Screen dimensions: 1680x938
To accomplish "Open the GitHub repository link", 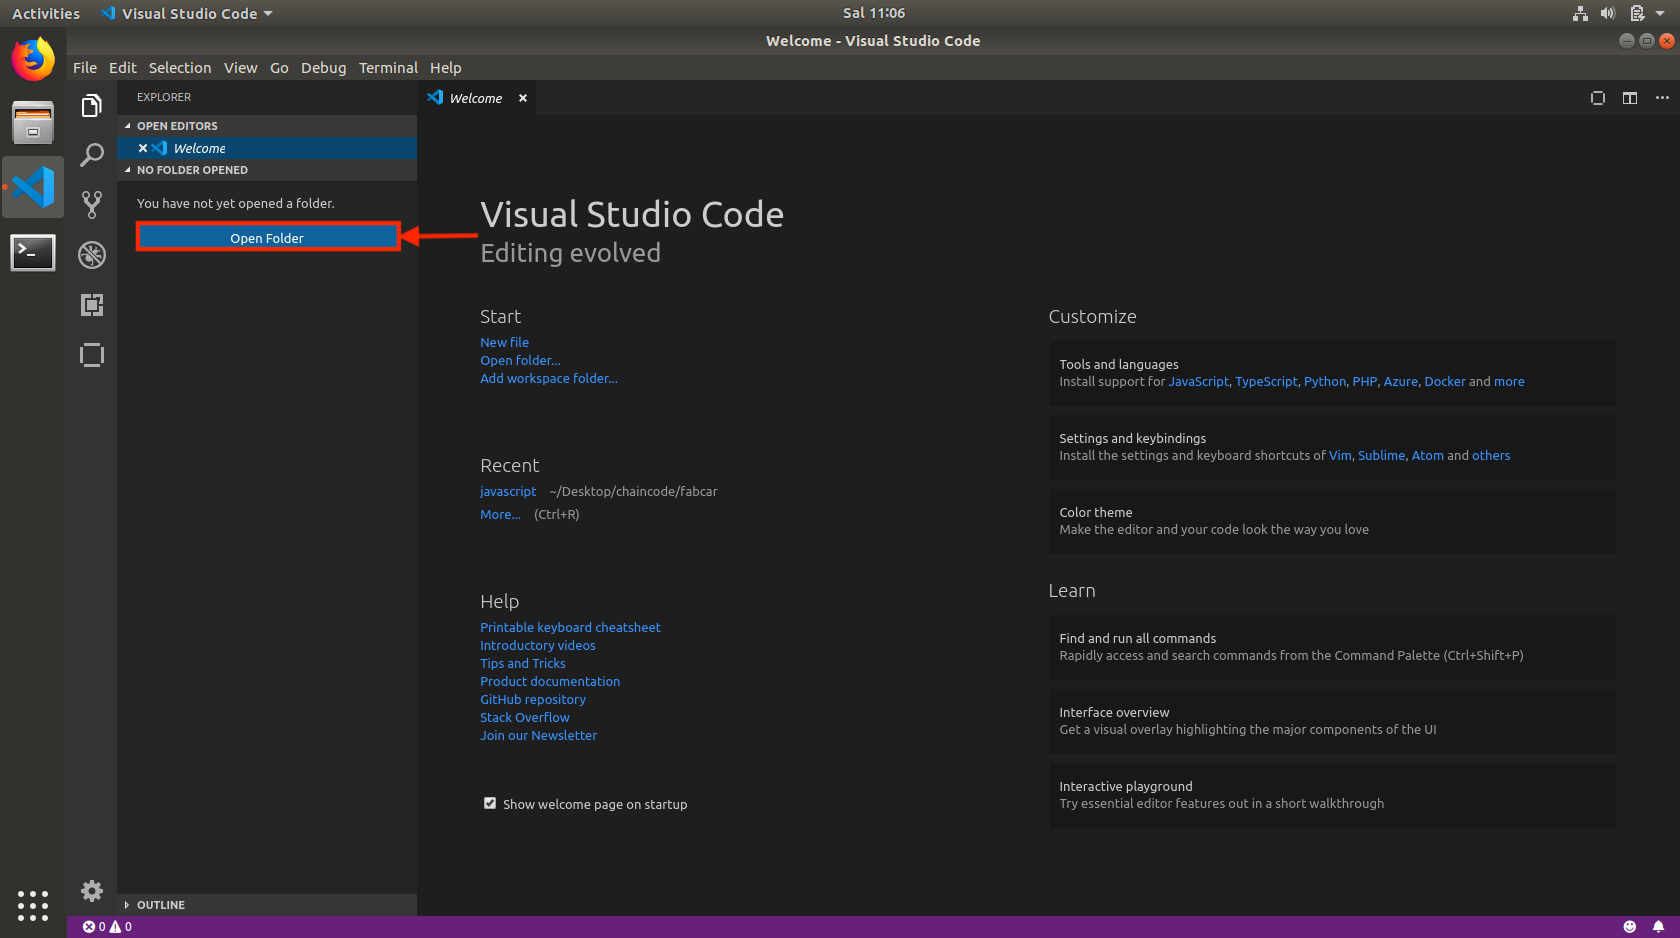I will tap(533, 699).
